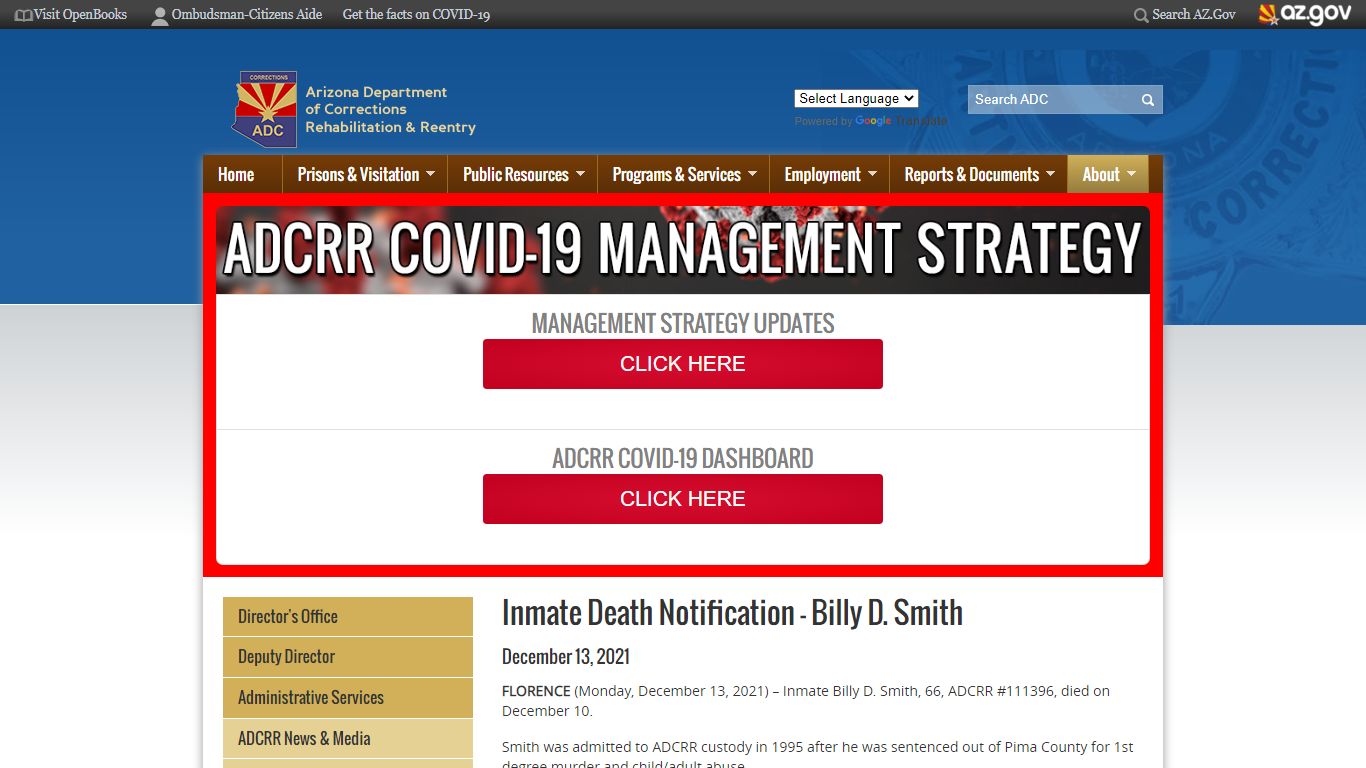1366x768 pixels.
Task: Click the Ombudsman person icon
Action: click(160, 15)
